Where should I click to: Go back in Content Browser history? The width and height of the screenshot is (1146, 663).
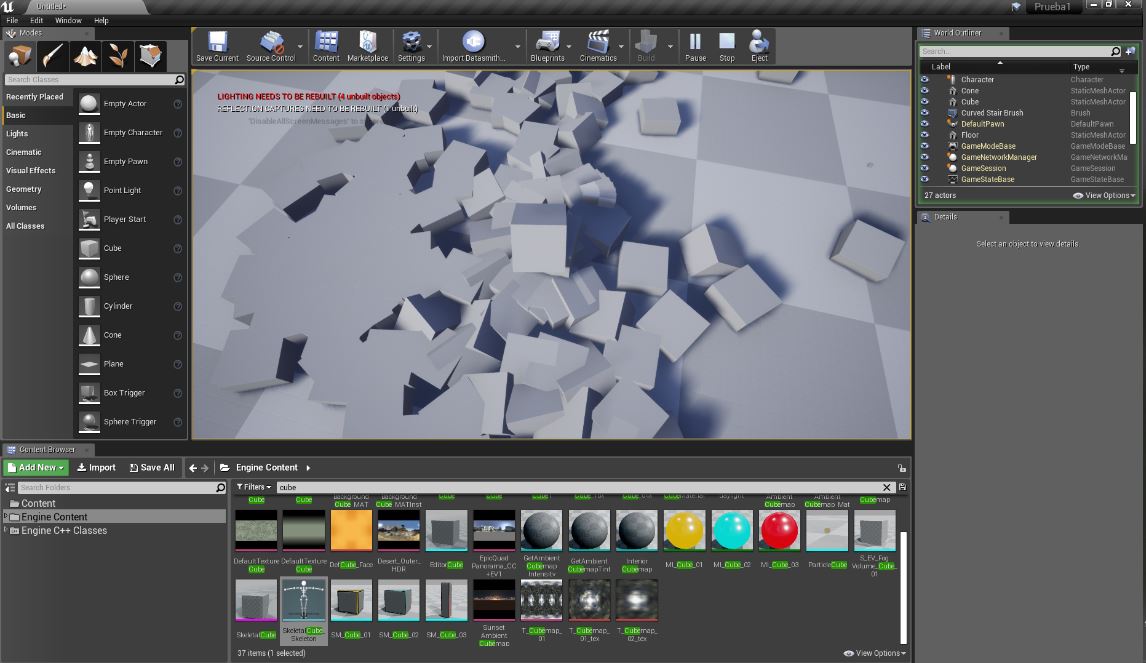193,468
